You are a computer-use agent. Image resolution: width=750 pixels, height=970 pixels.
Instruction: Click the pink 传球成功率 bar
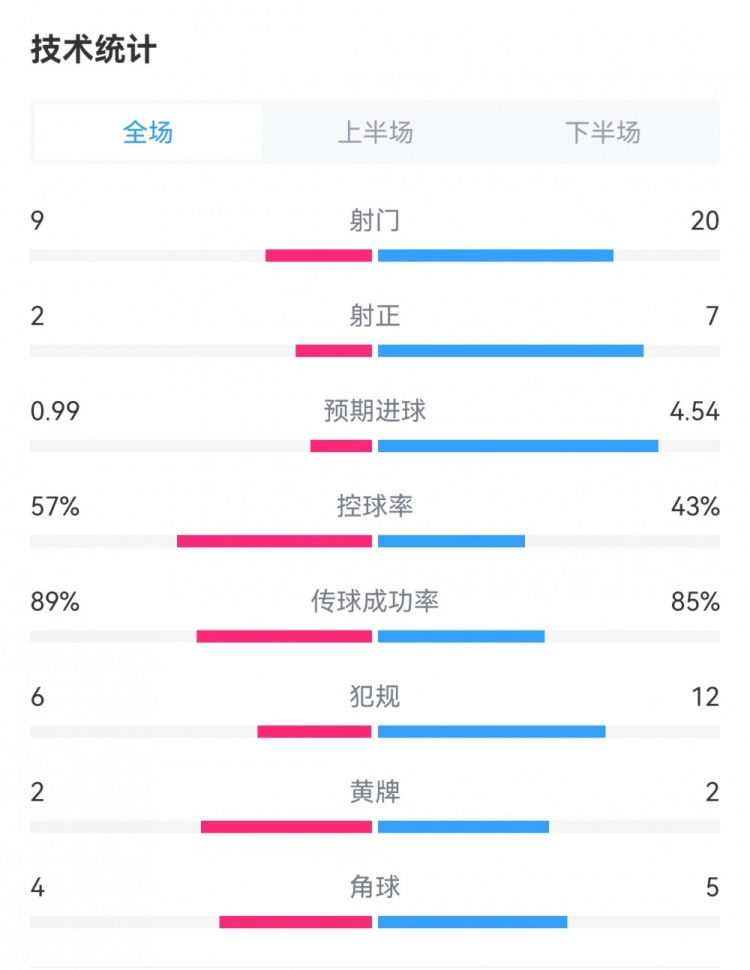point(284,636)
